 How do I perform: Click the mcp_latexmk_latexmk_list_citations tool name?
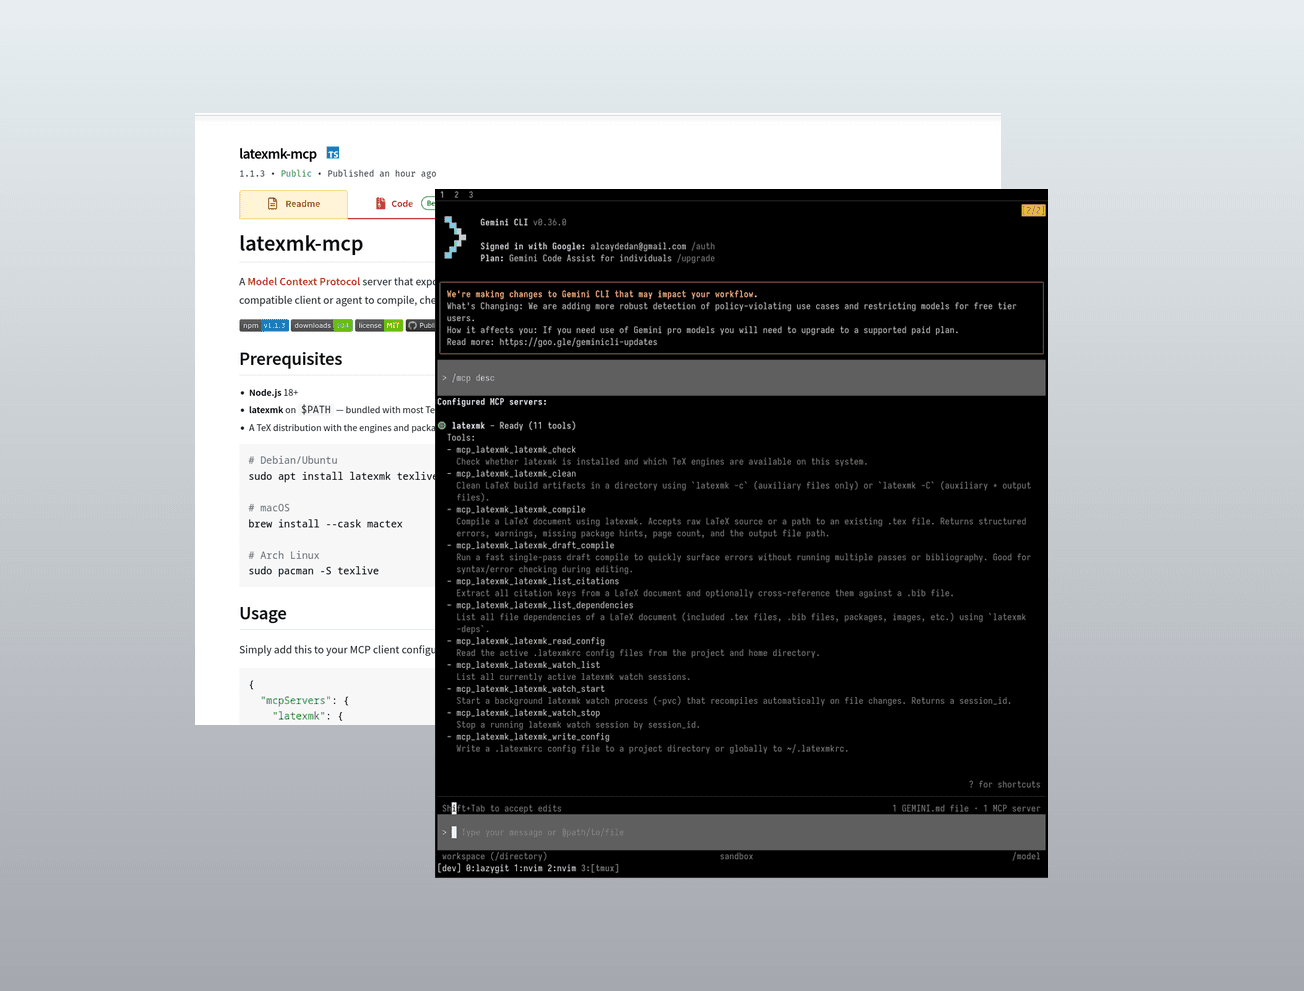point(538,582)
